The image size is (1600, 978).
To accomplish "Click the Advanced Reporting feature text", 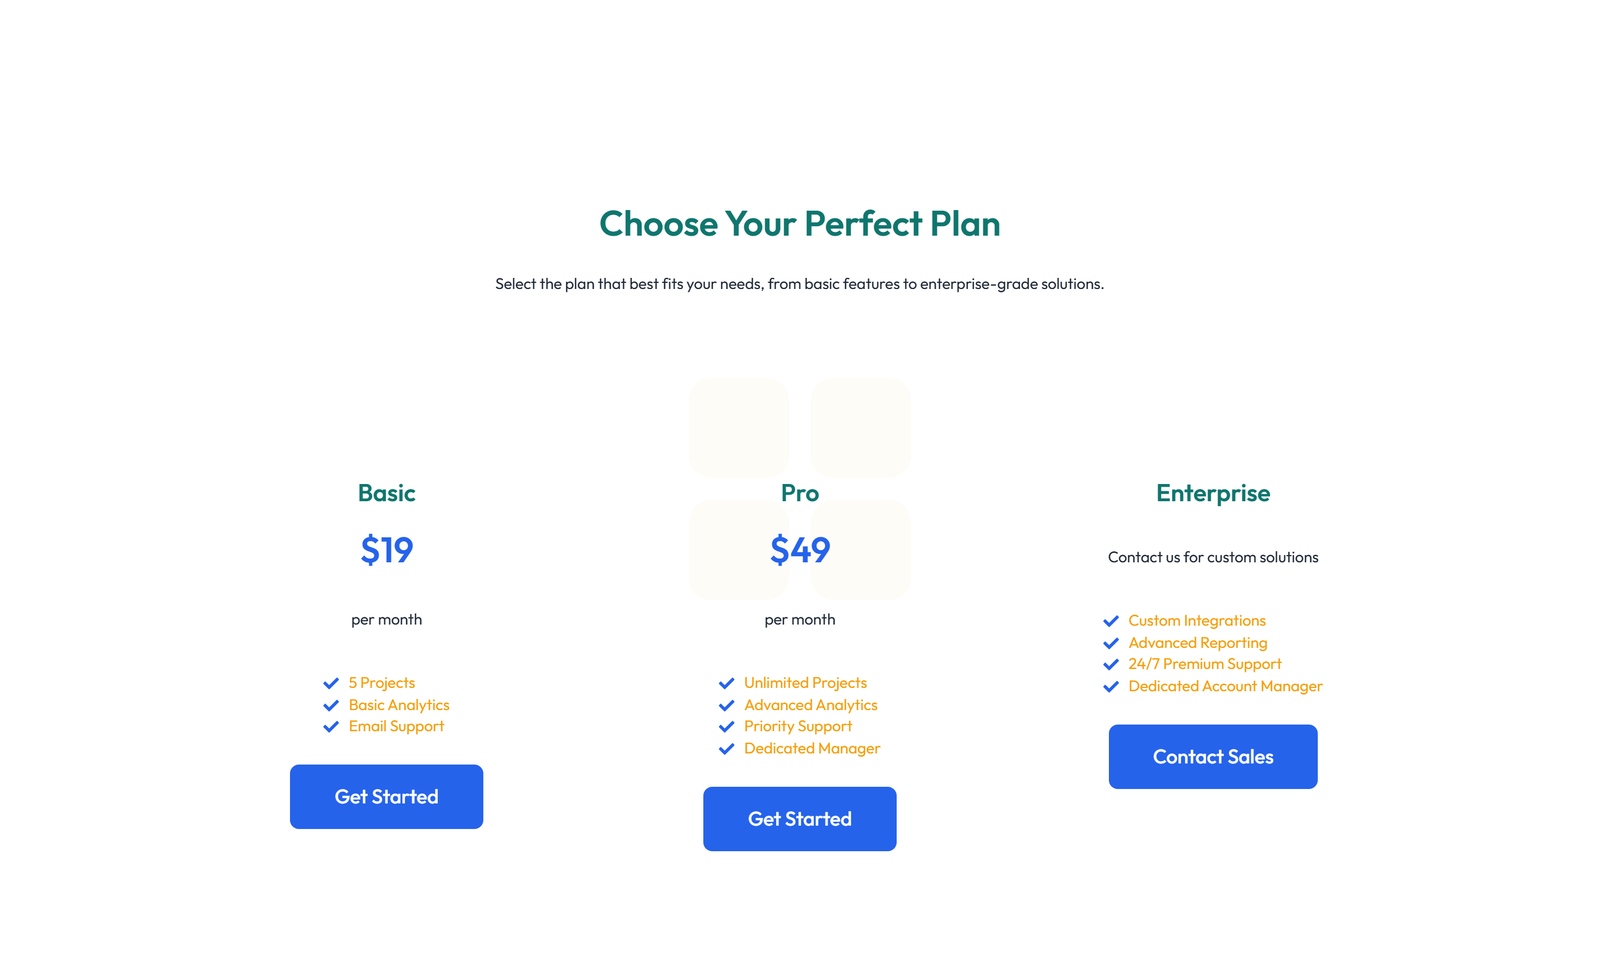I will (1197, 642).
